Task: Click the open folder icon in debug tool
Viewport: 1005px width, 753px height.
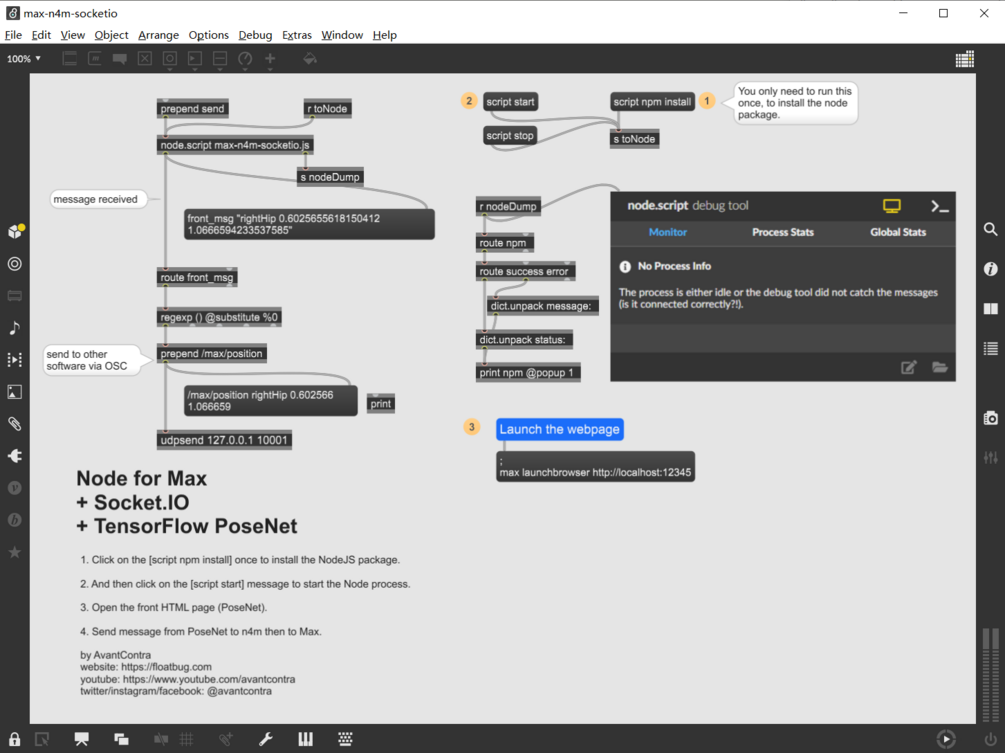Action: coord(940,367)
